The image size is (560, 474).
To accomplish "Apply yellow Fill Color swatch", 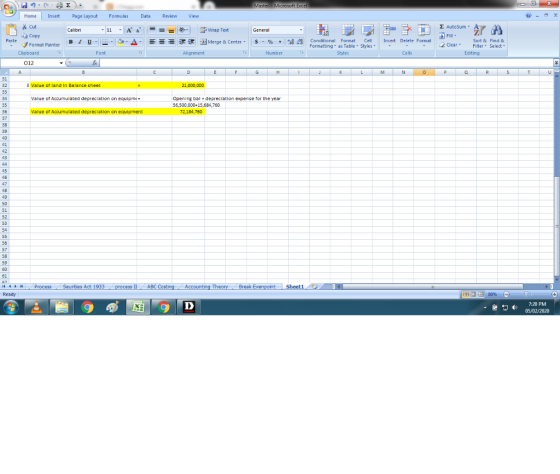I will [120, 42].
